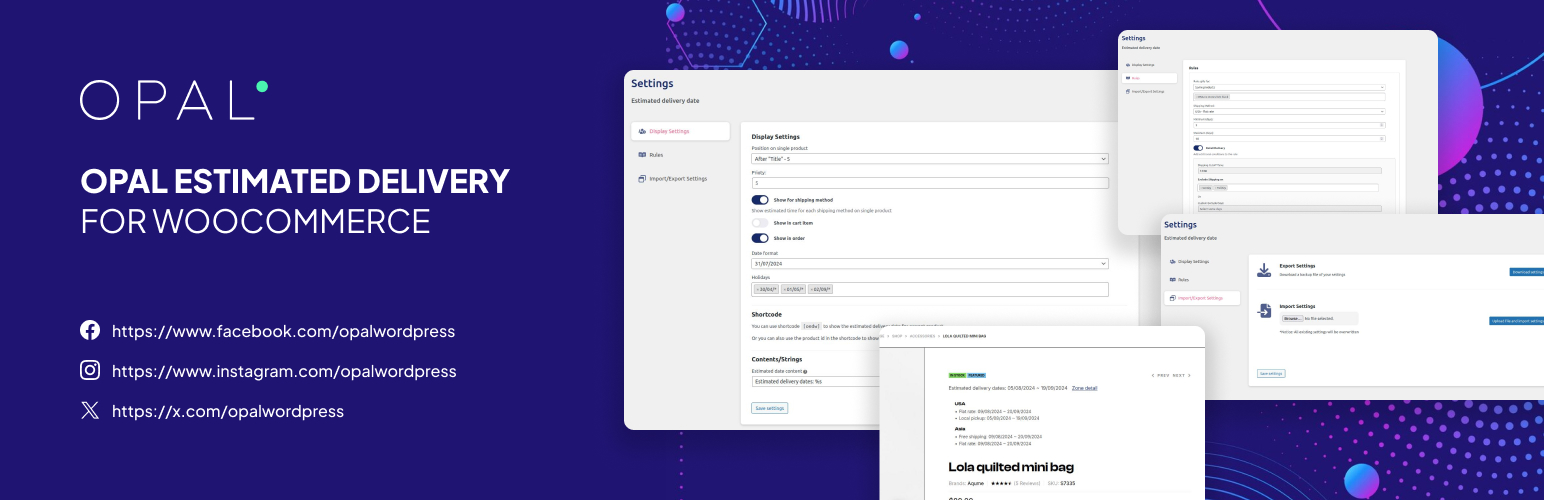Click Rules tab icon in large Settings panel

[641, 155]
